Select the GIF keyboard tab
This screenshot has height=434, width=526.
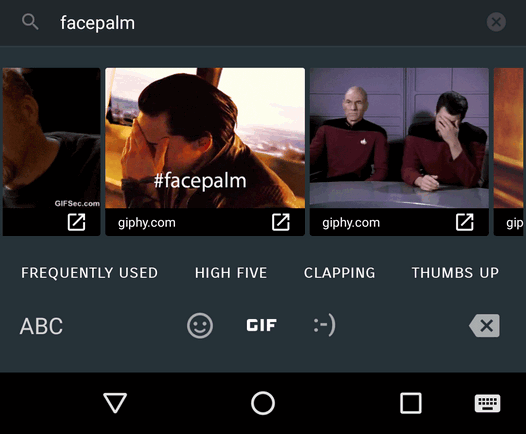pyautogui.click(x=262, y=325)
